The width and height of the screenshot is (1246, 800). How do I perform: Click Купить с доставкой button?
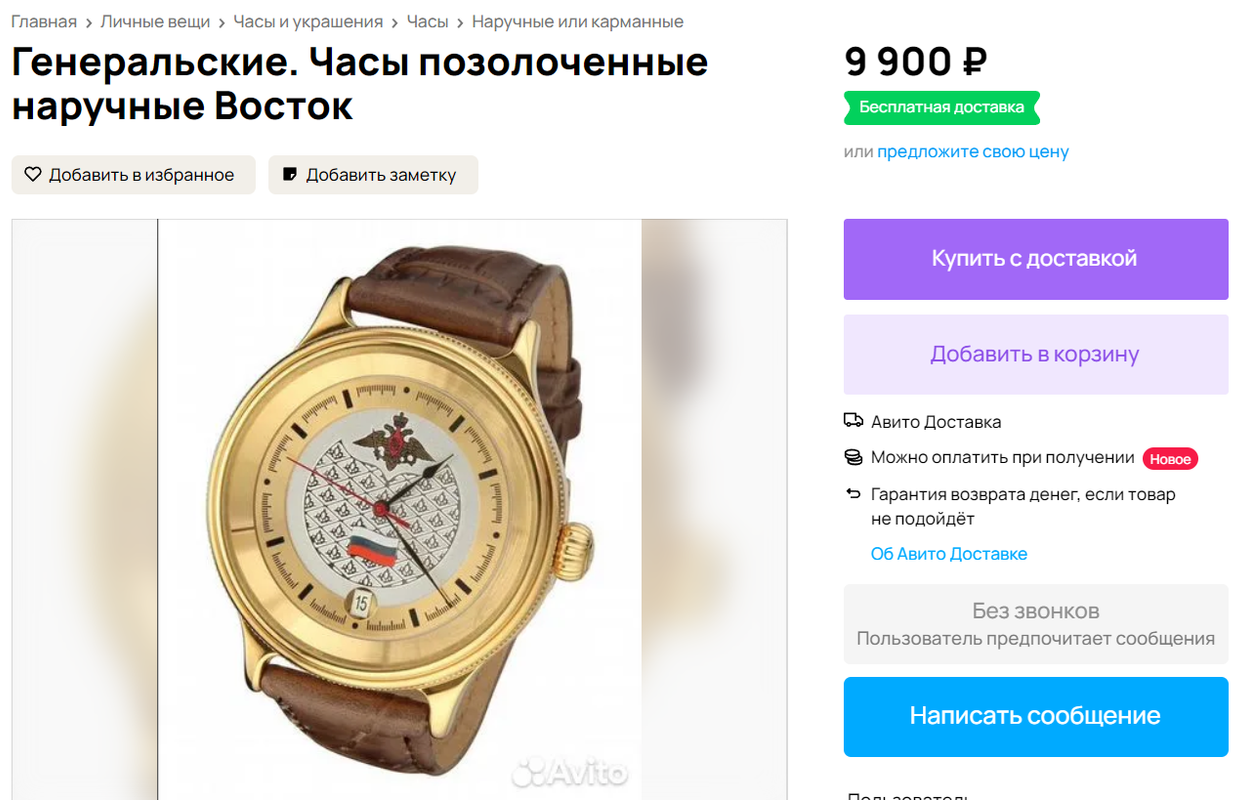click(1036, 259)
